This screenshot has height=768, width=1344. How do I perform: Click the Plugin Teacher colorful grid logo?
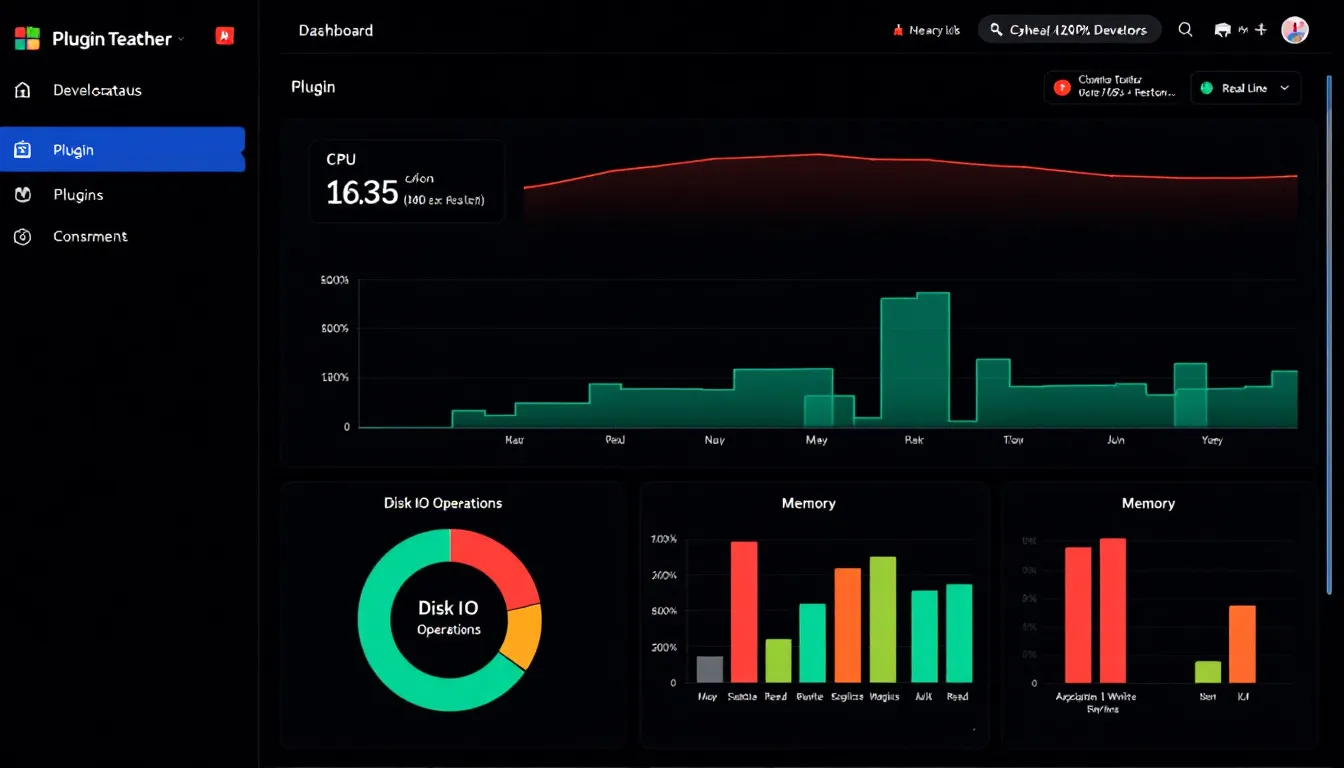[x=27, y=37]
